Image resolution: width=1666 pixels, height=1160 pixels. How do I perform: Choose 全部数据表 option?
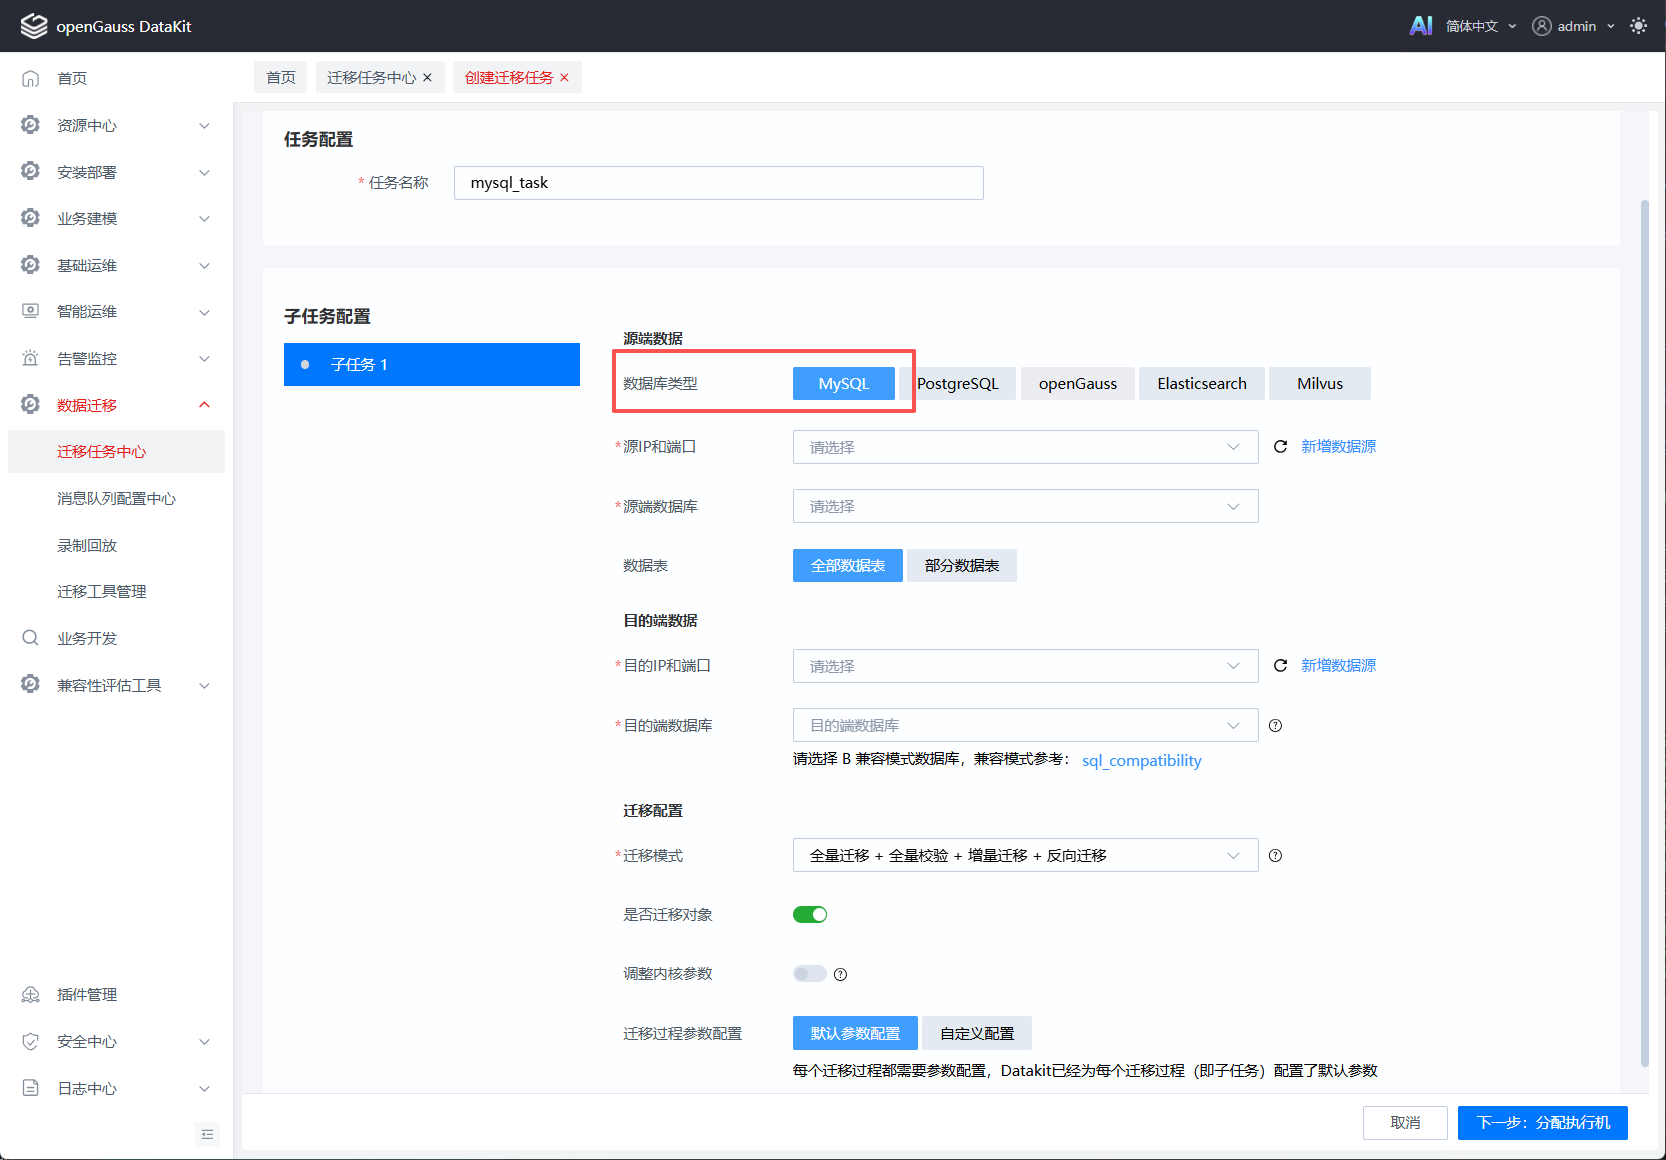(848, 566)
